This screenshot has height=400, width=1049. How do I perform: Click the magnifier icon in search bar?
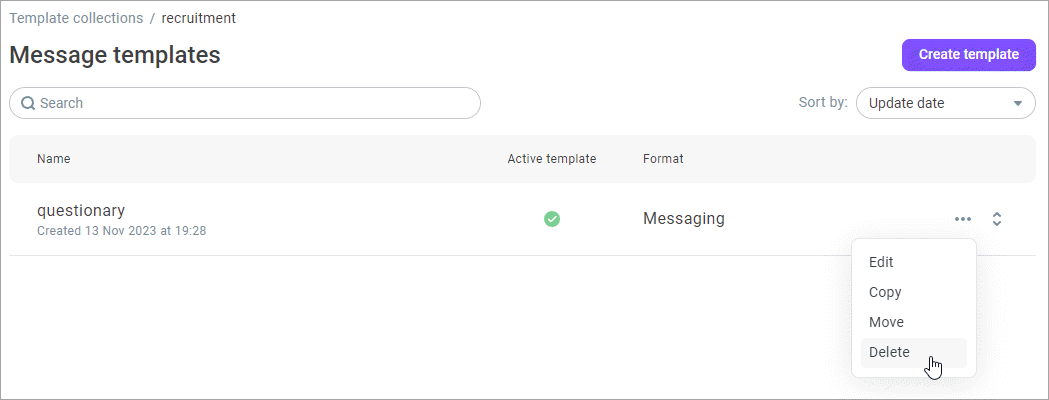[x=28, y=103]
